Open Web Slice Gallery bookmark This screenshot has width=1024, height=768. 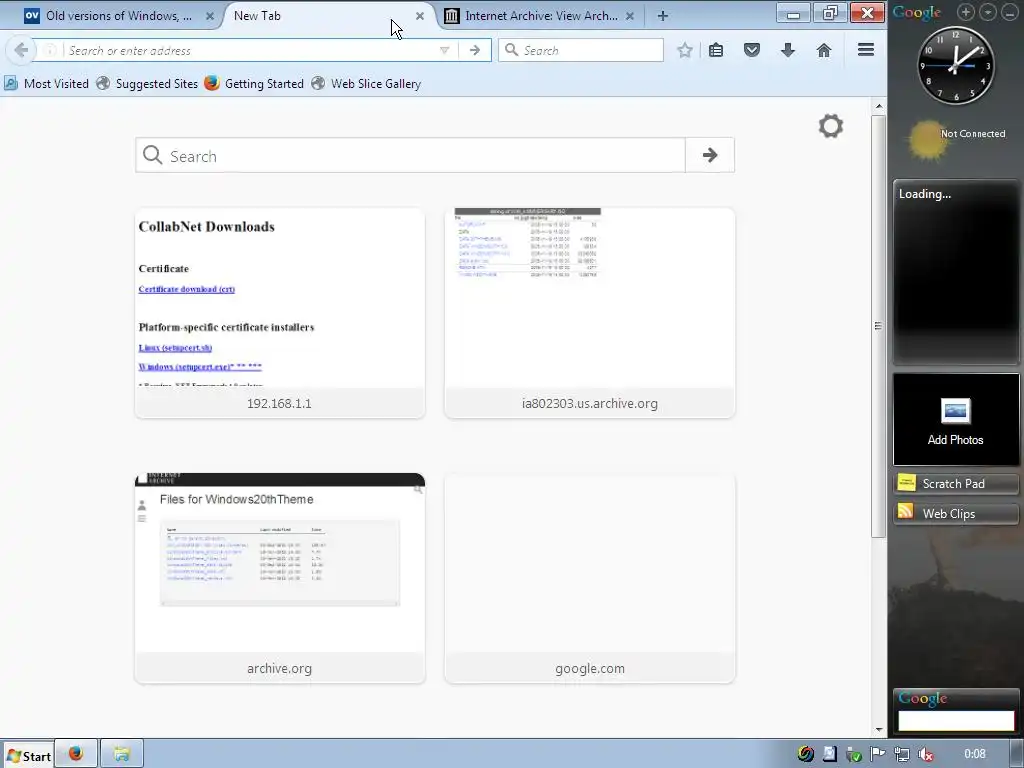pyautogui.click(x=366, y=84)
